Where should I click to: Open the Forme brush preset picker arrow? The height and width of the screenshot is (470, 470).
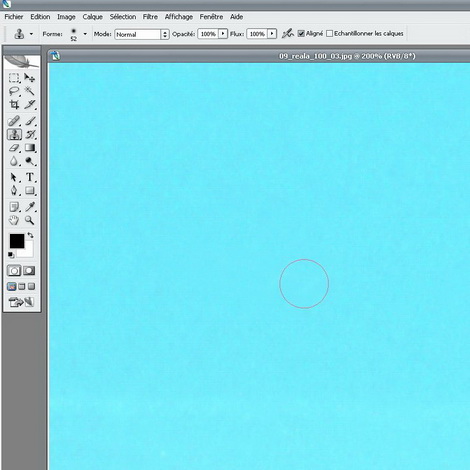85,34
